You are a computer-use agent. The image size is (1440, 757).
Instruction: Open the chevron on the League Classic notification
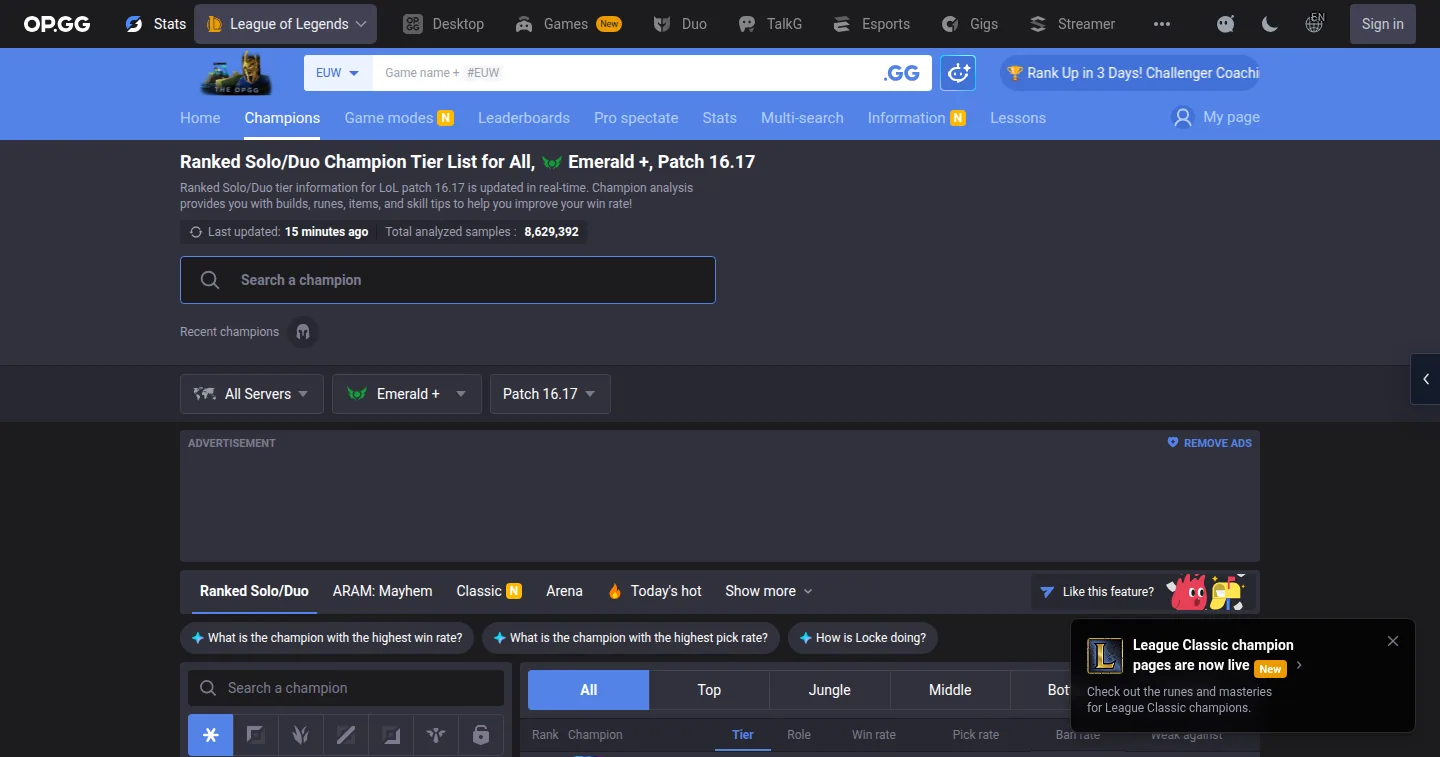coord(1299,665)
